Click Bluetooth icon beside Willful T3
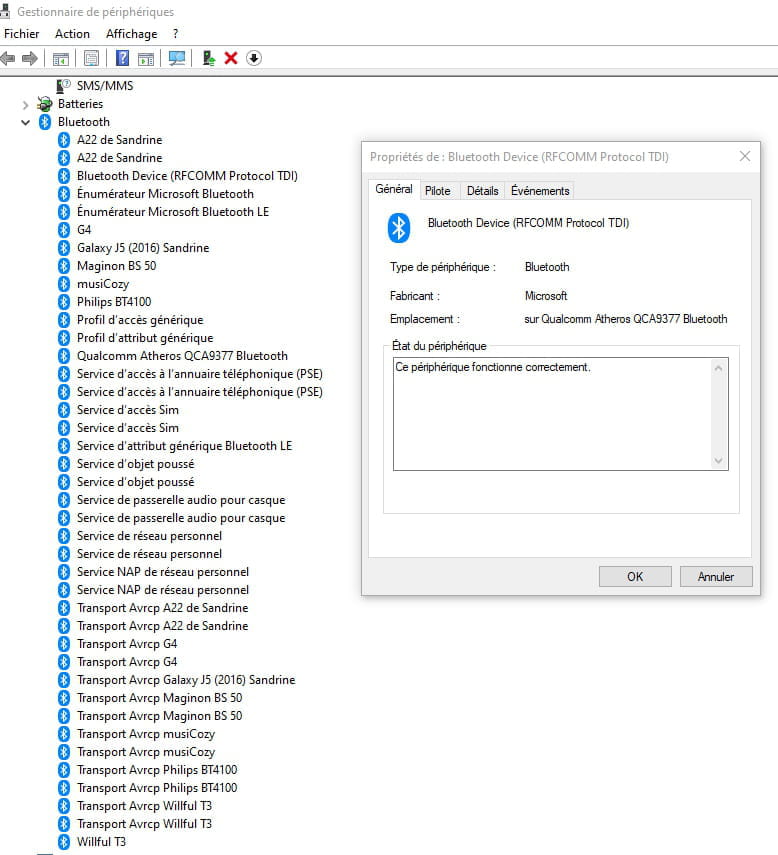This screenshot has width=778, height=855. (64, 841)
